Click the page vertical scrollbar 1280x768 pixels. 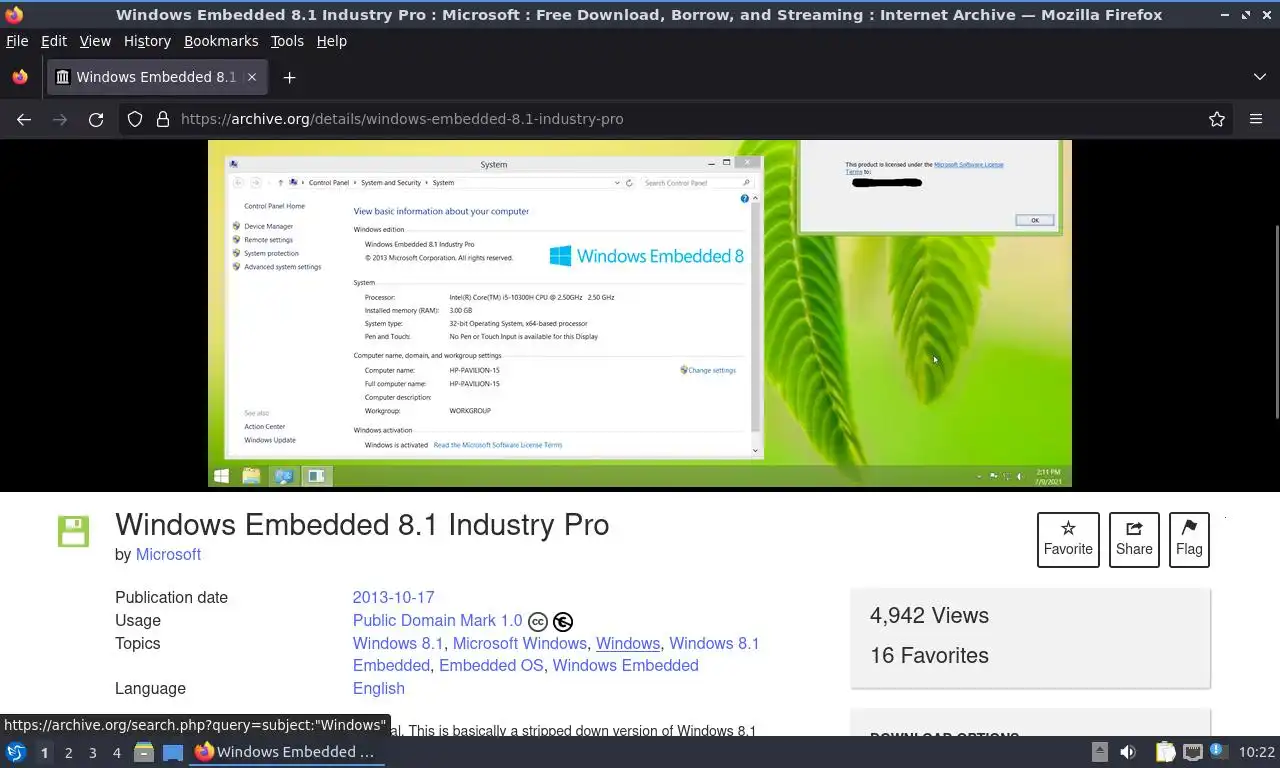(x=1276, y=320)
